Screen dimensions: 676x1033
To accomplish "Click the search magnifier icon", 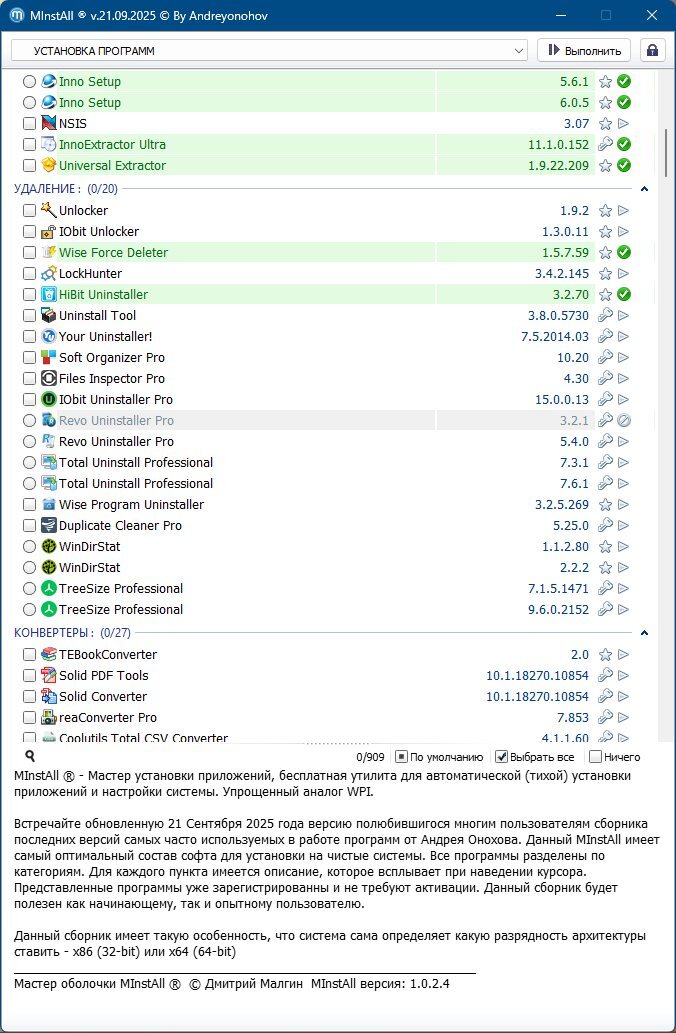I will pyautogui.click(x=30, y=757).
